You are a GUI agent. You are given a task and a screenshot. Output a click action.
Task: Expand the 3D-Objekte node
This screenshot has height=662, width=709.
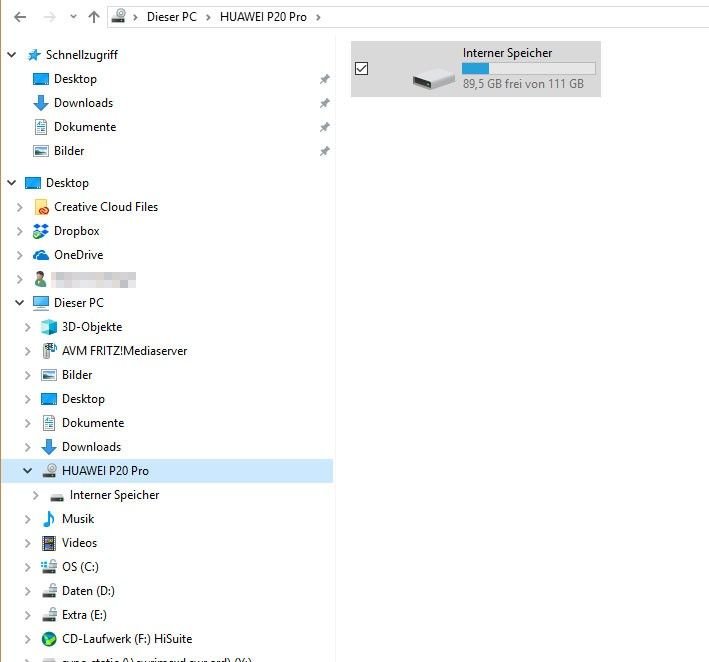click(x=28, y=327)
